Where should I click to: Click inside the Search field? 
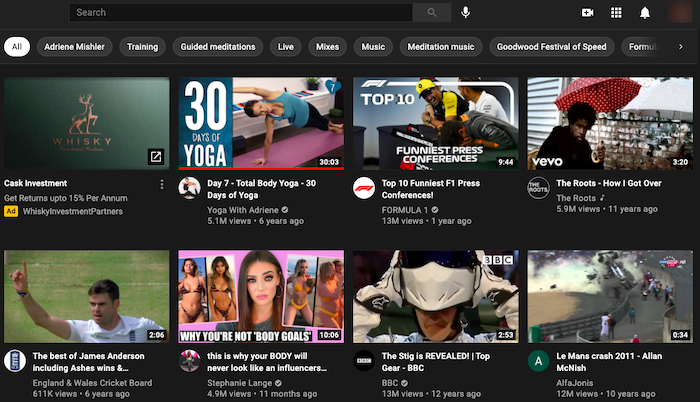click(241, 13)
